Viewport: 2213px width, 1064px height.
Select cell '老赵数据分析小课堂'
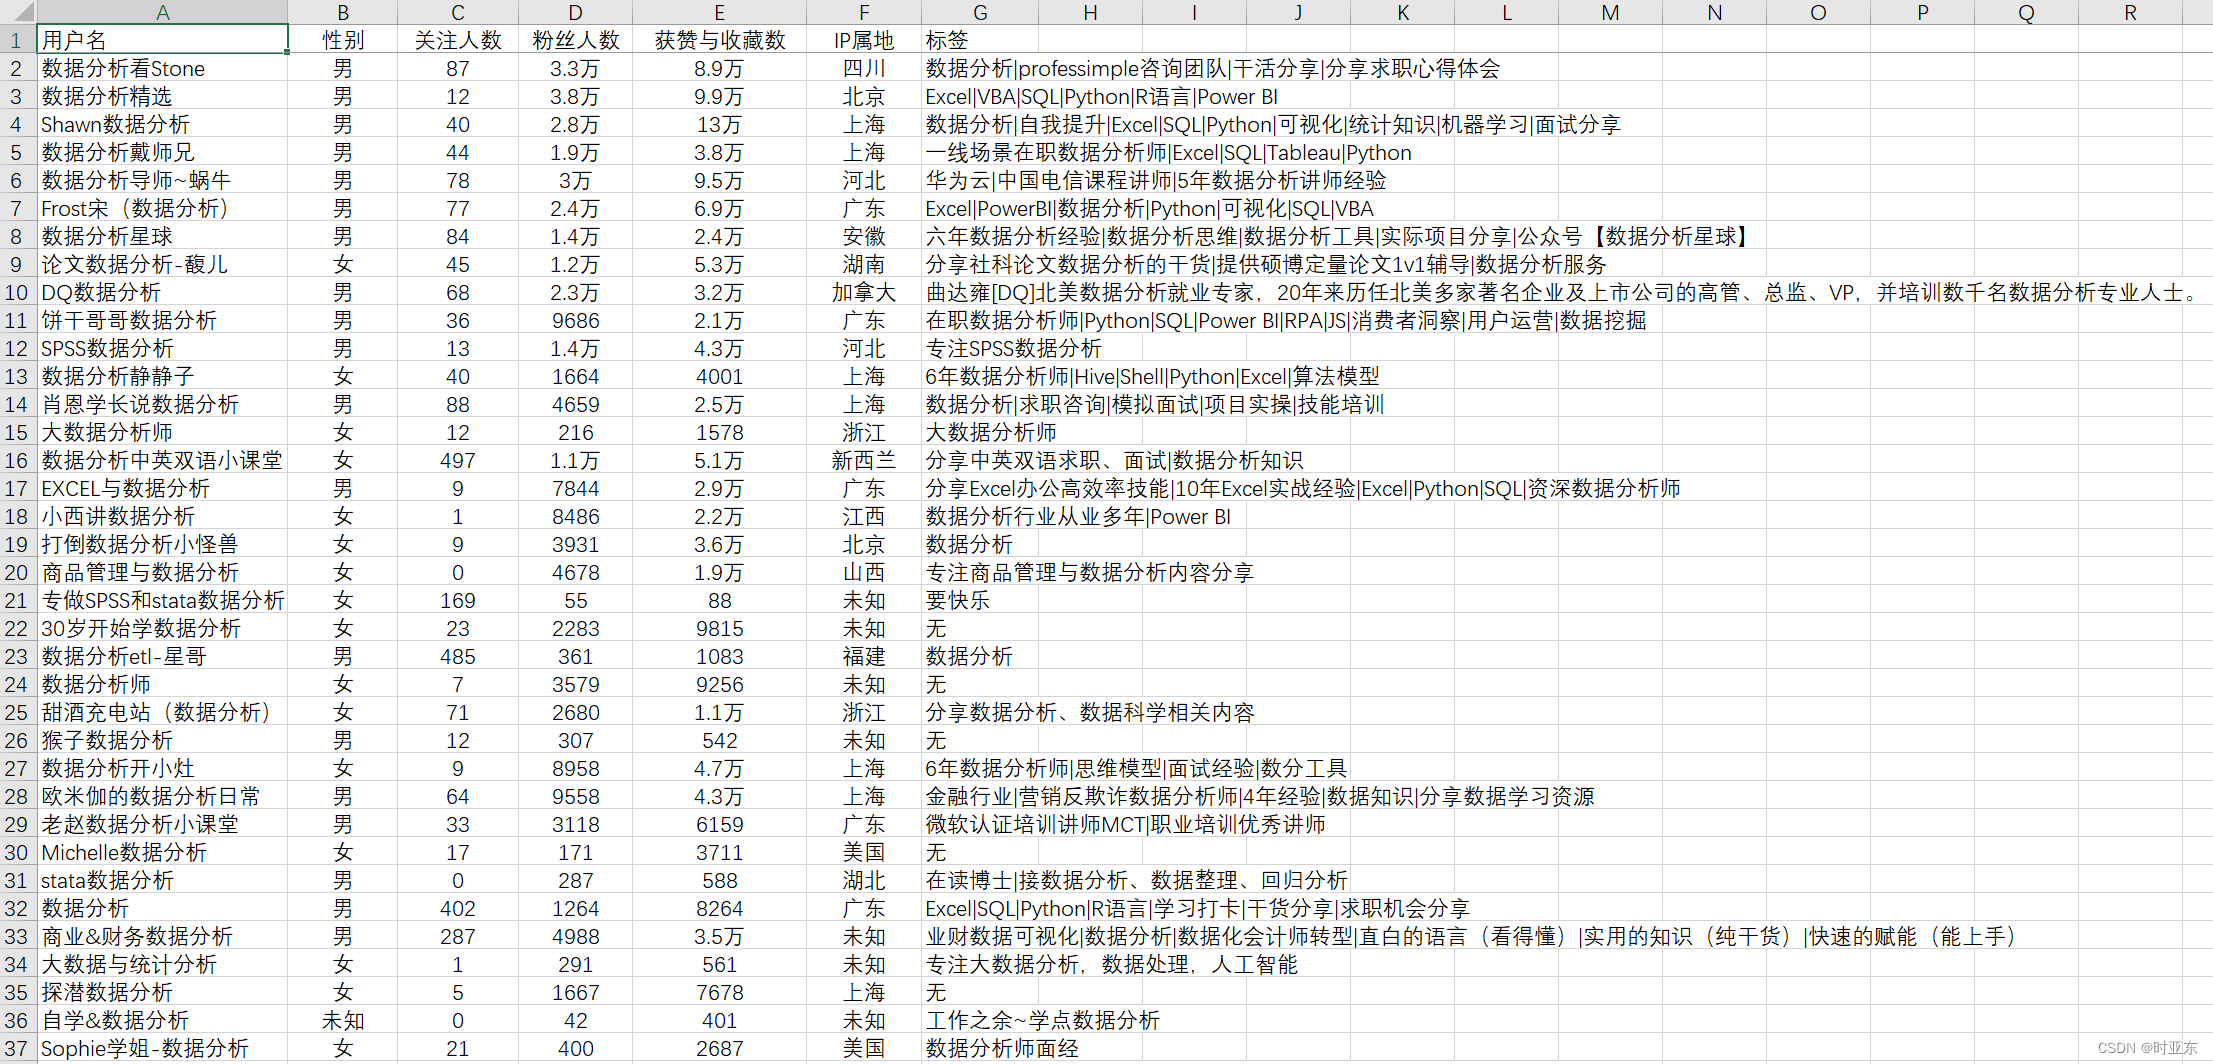[x=162, y=825]
